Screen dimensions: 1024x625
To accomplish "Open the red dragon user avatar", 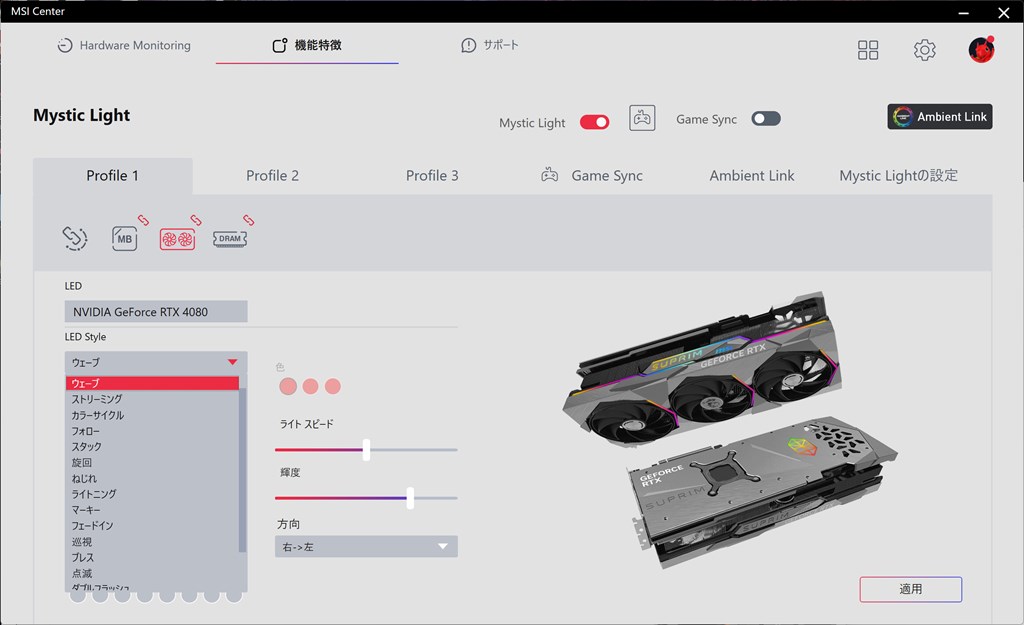I will click(x=981, y=50).
